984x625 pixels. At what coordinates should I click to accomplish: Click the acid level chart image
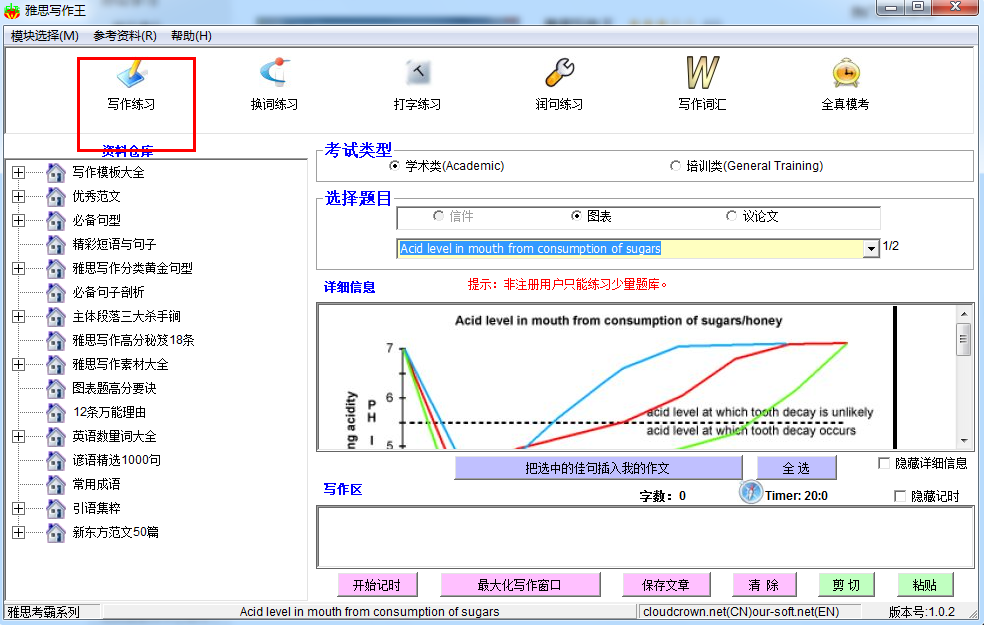click(x=606, y=378)
